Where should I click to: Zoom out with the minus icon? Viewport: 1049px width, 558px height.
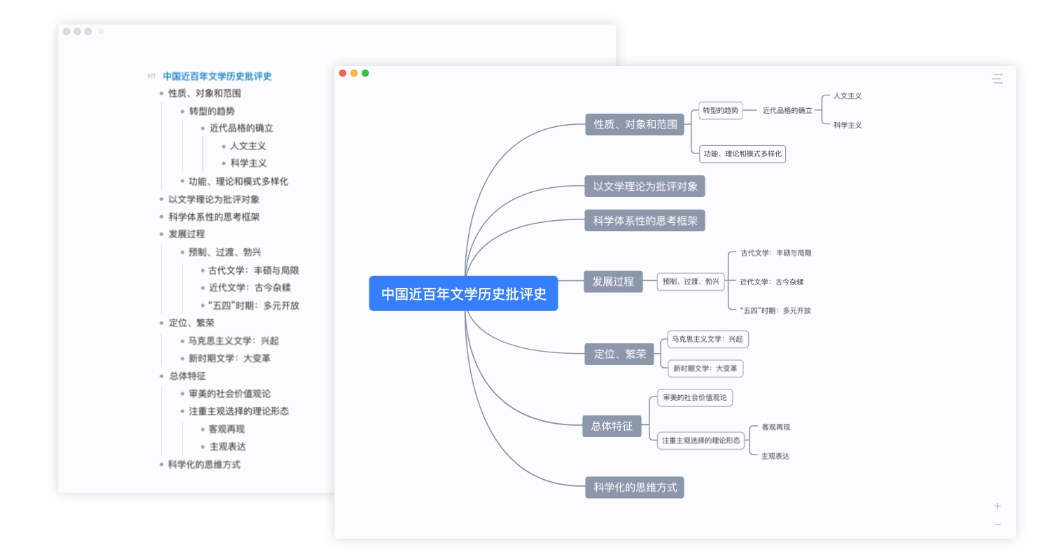(x=997, y=525)
